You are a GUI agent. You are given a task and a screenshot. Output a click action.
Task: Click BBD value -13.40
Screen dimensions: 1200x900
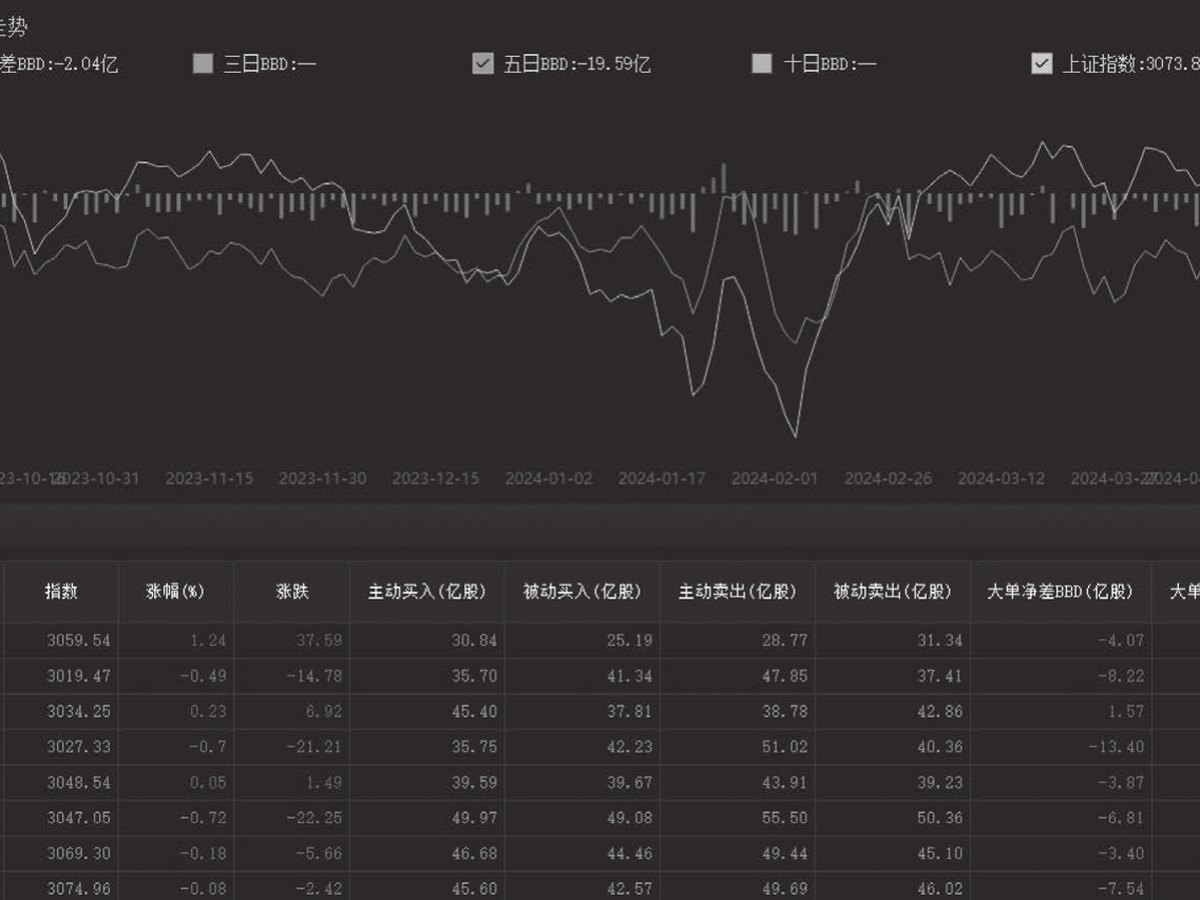[x=1061, y=747]
